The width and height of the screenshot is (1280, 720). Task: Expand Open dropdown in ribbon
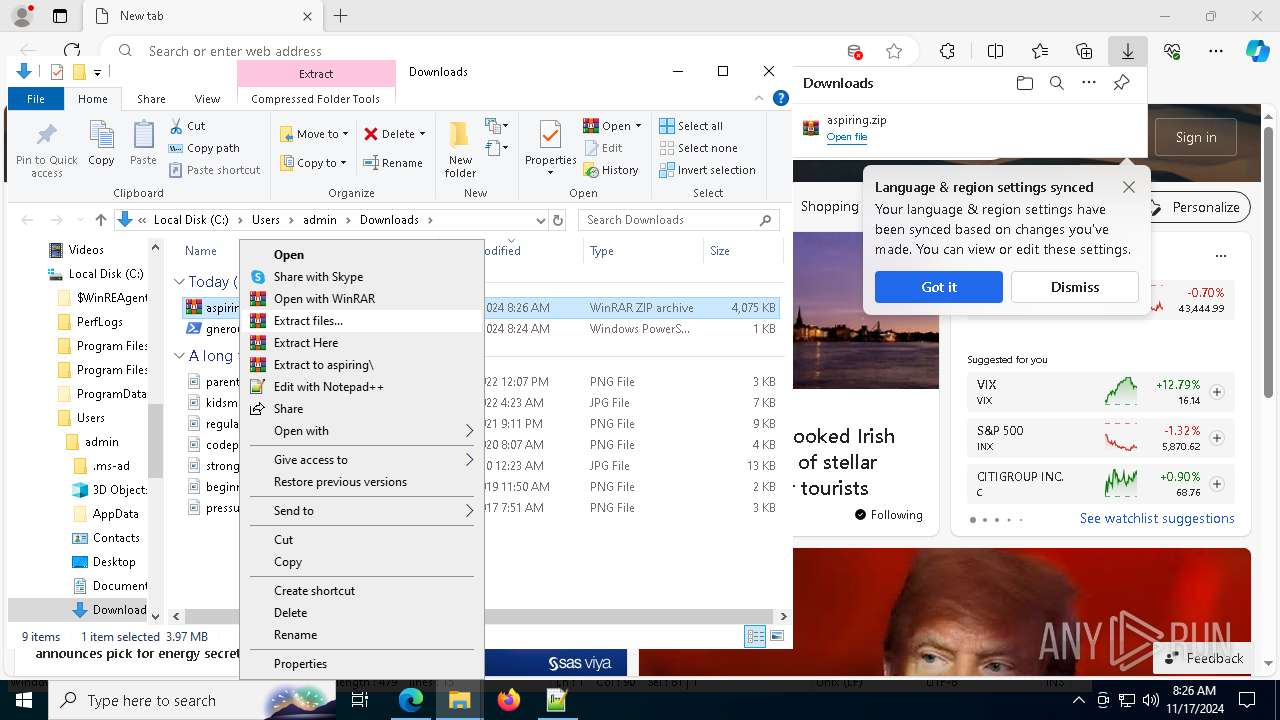(639, 126)
